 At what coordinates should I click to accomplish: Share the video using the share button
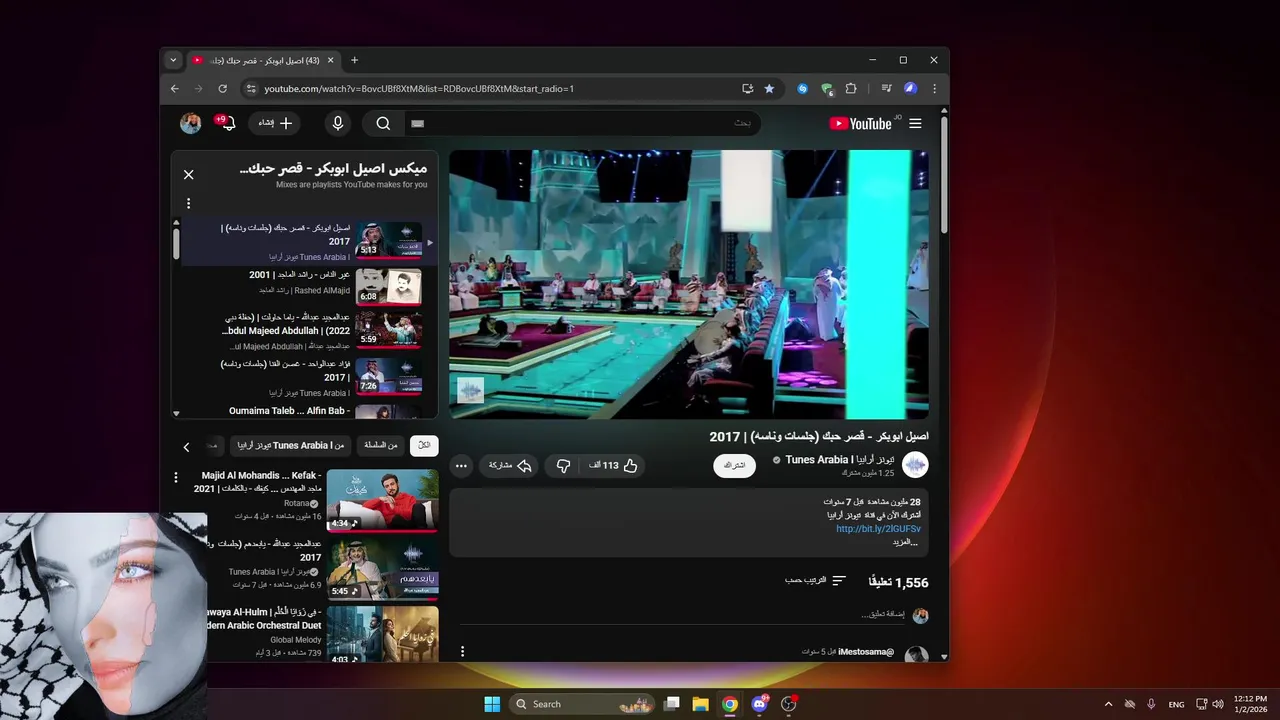click(510, 465)
